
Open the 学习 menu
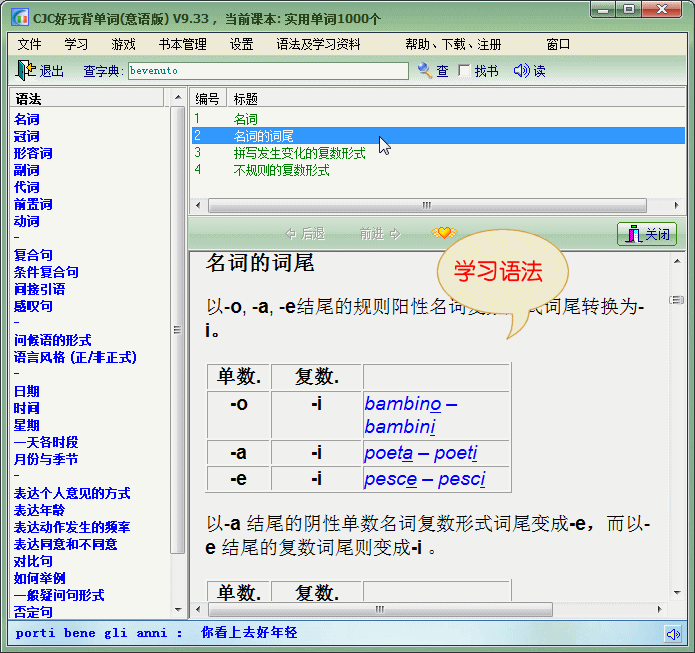76,44
